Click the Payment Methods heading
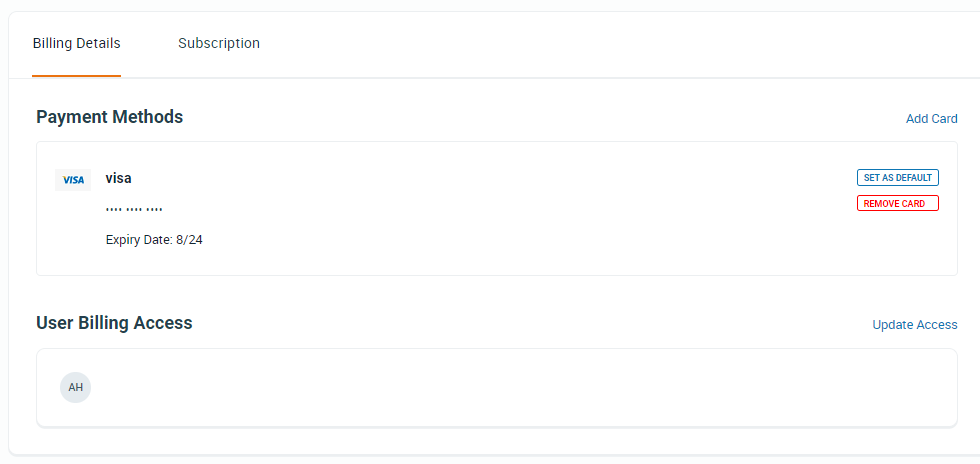 (x=109, y=117)
